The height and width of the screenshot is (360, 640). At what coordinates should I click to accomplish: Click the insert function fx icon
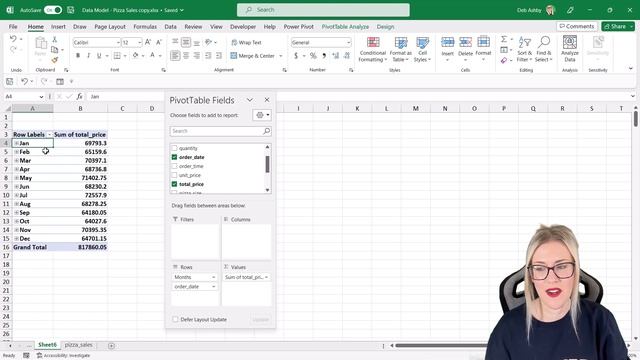pyautogui.click(x=80, y=96)
